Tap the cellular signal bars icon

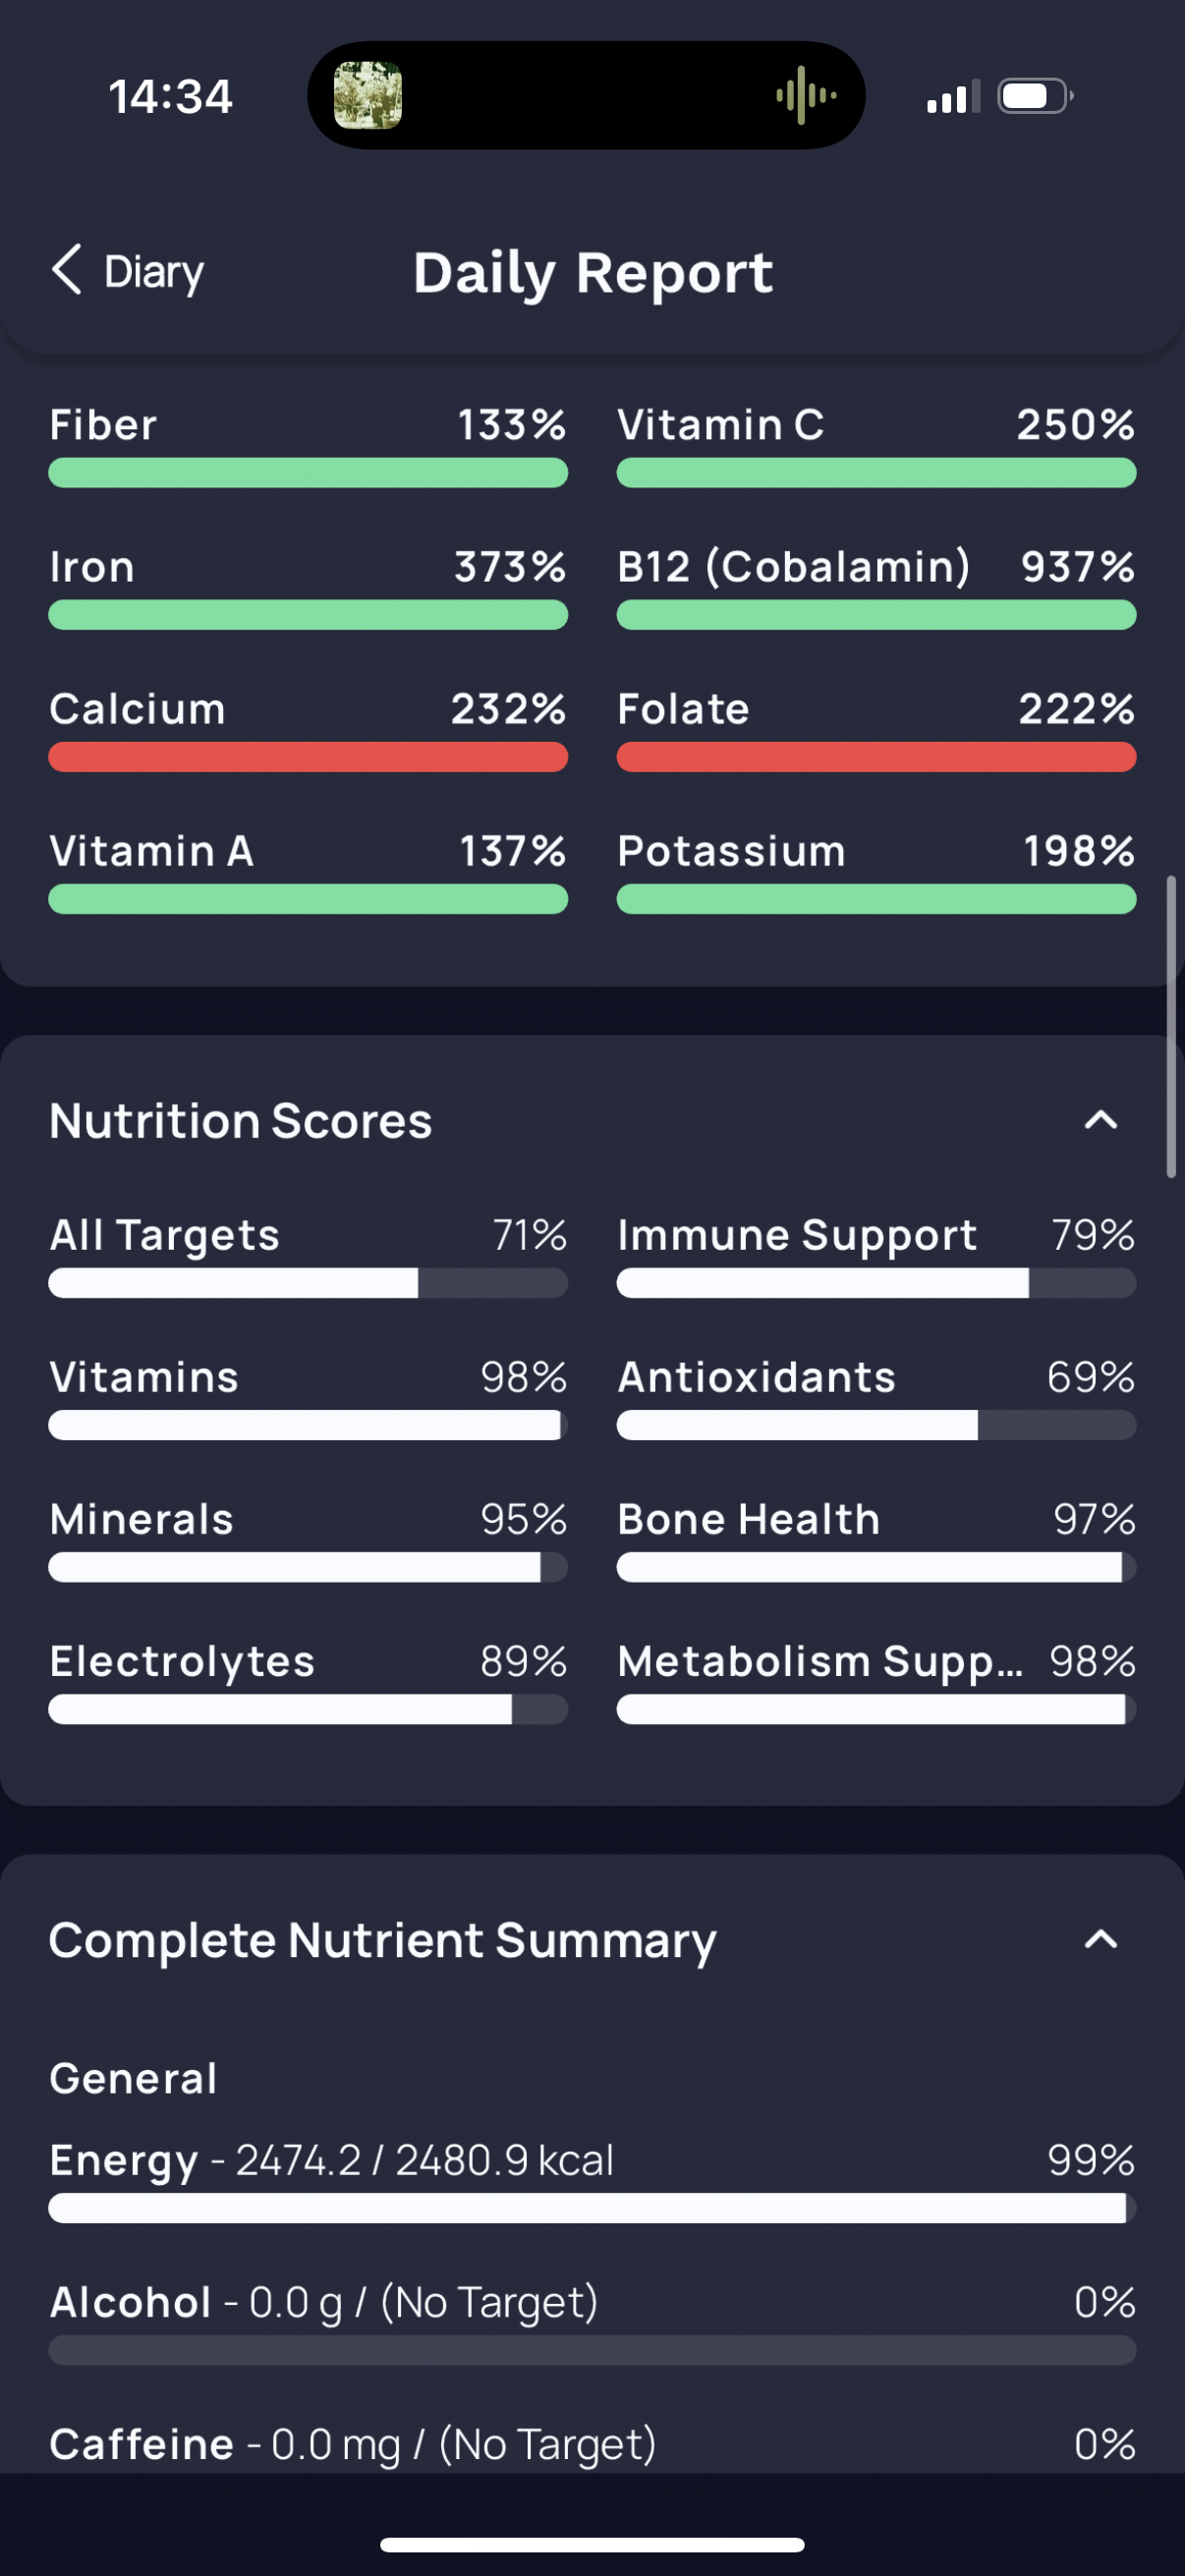pyautogui.click(x=952, y=98)
